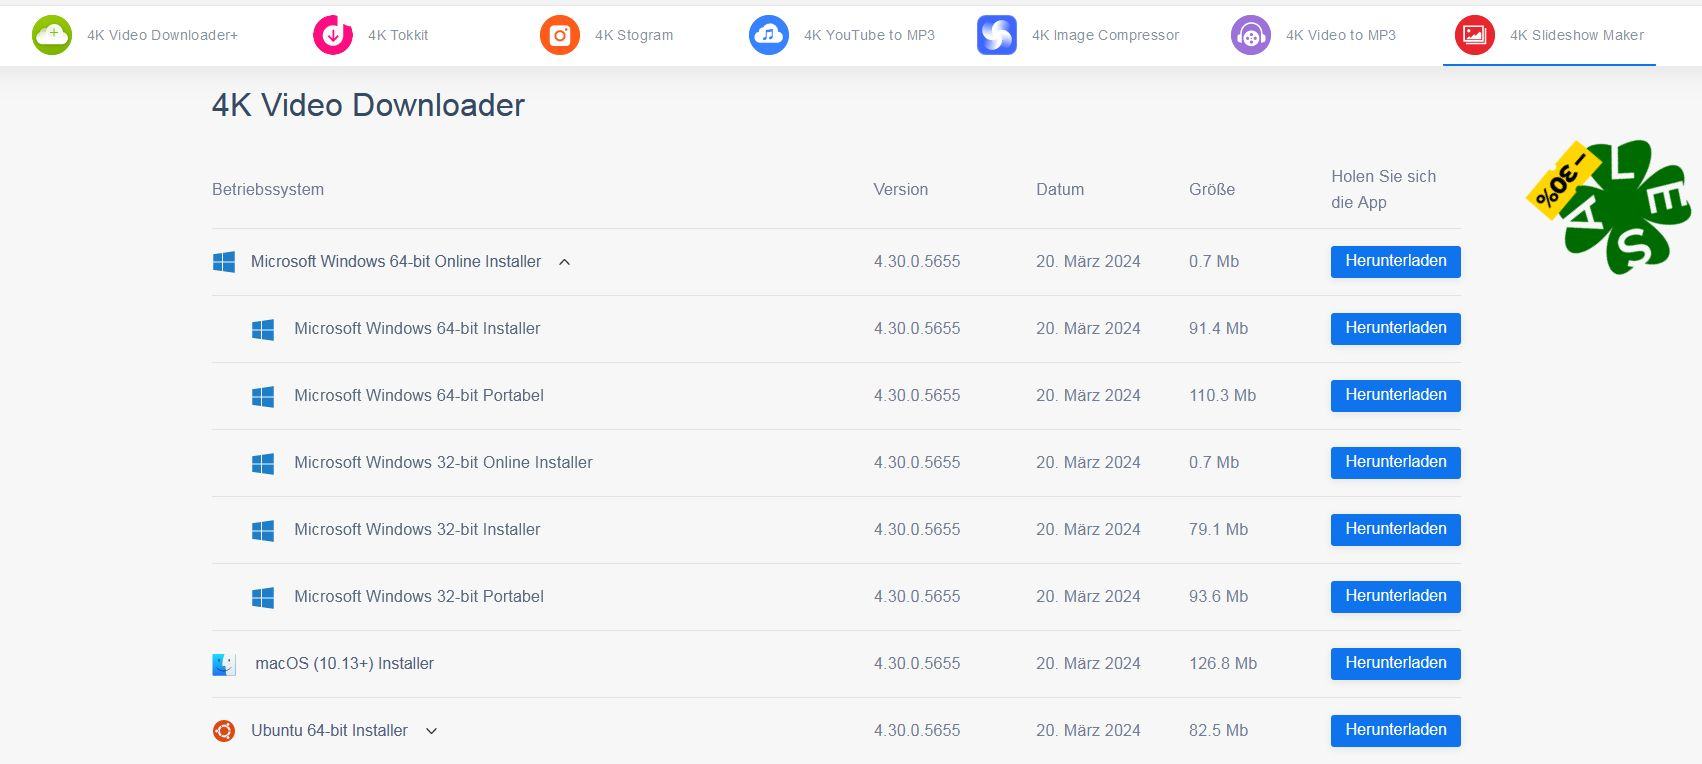Click Windows logo beside 32-bit Online Installer

pyautogui.click(x=263, y=463)
